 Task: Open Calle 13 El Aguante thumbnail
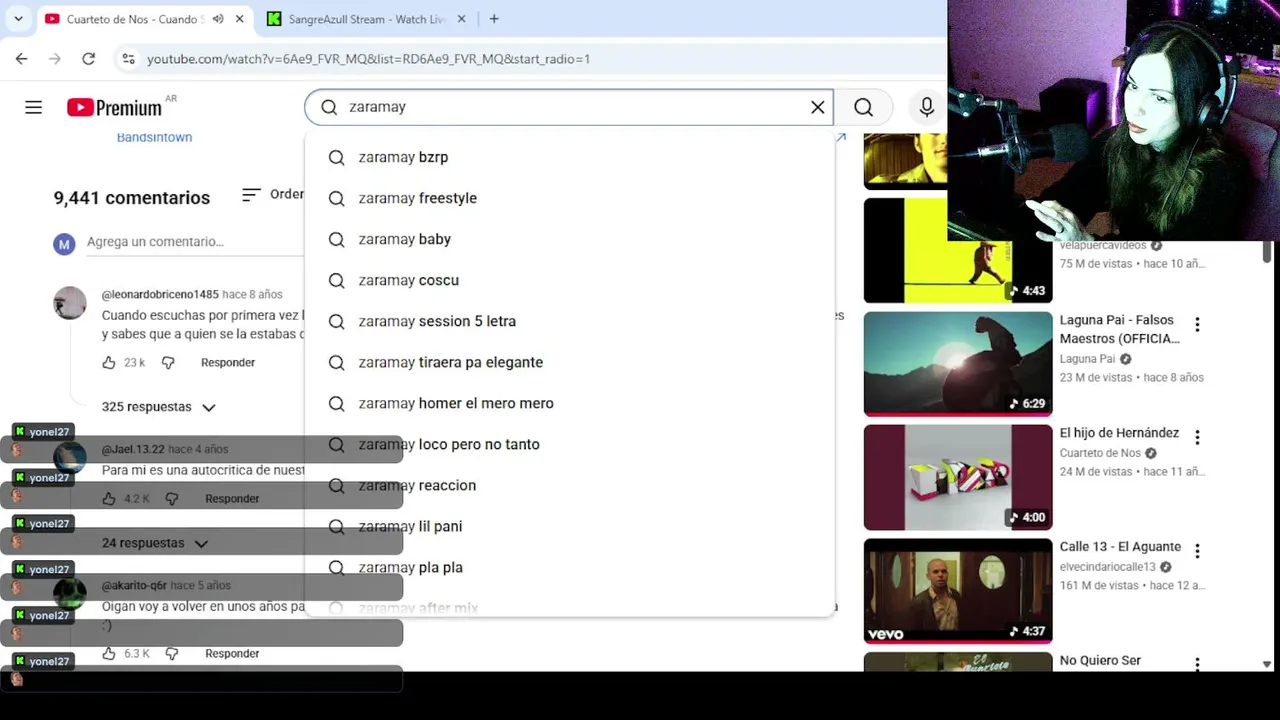click(958, 591)
